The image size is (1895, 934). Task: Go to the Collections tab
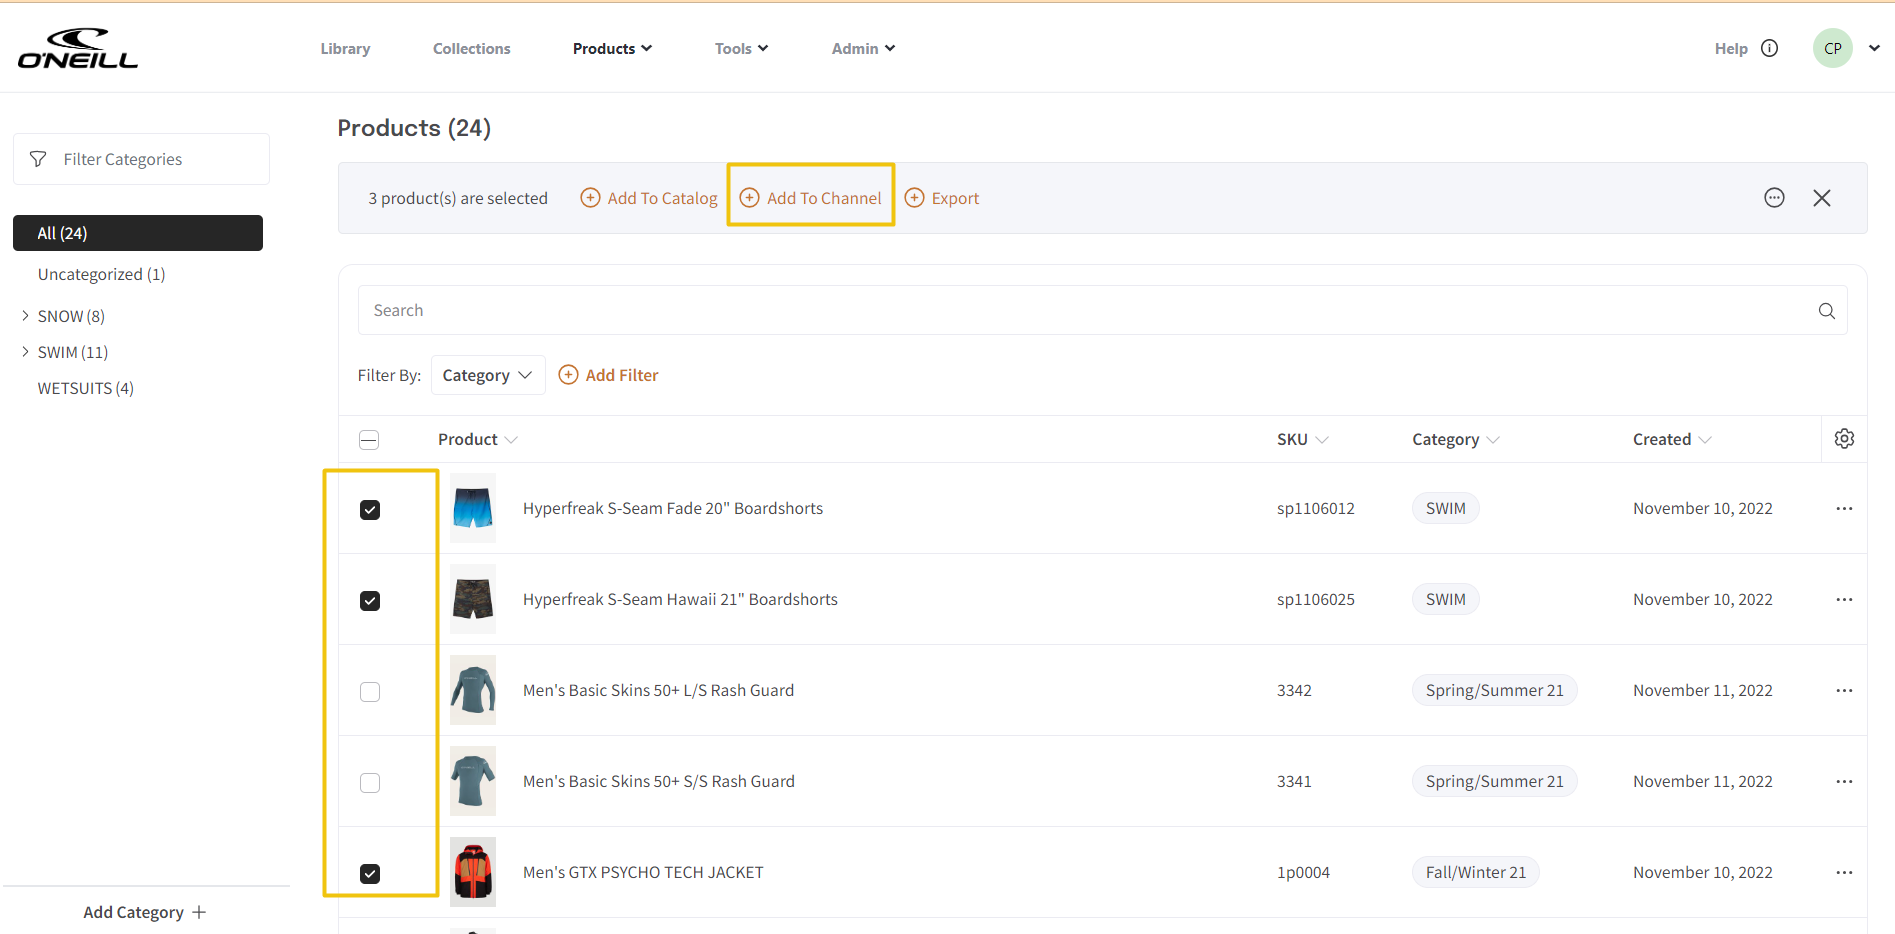pos(471,48)
